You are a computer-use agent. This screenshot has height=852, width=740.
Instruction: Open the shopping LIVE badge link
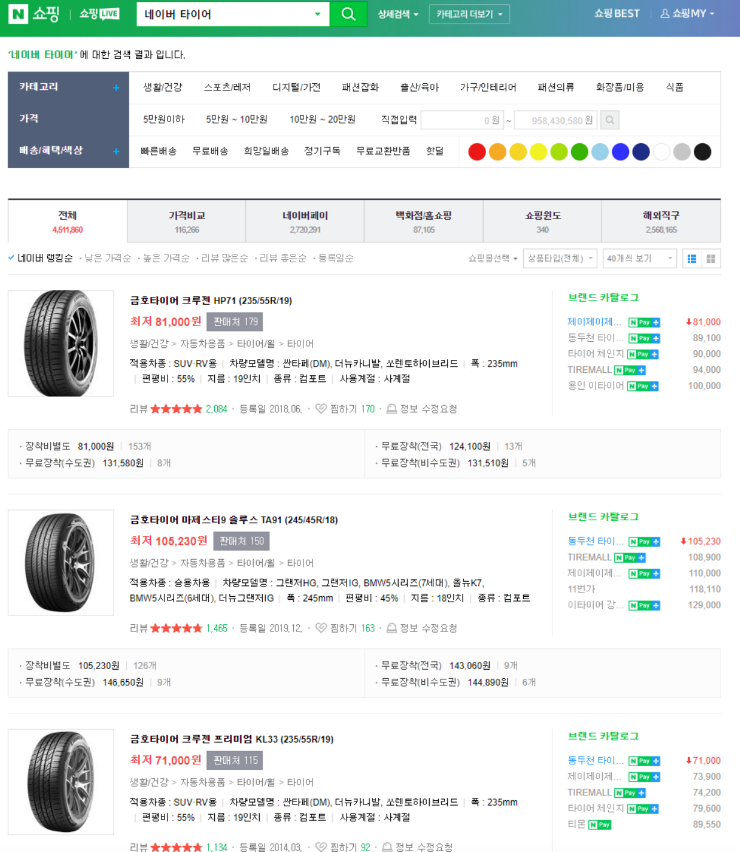99,14
